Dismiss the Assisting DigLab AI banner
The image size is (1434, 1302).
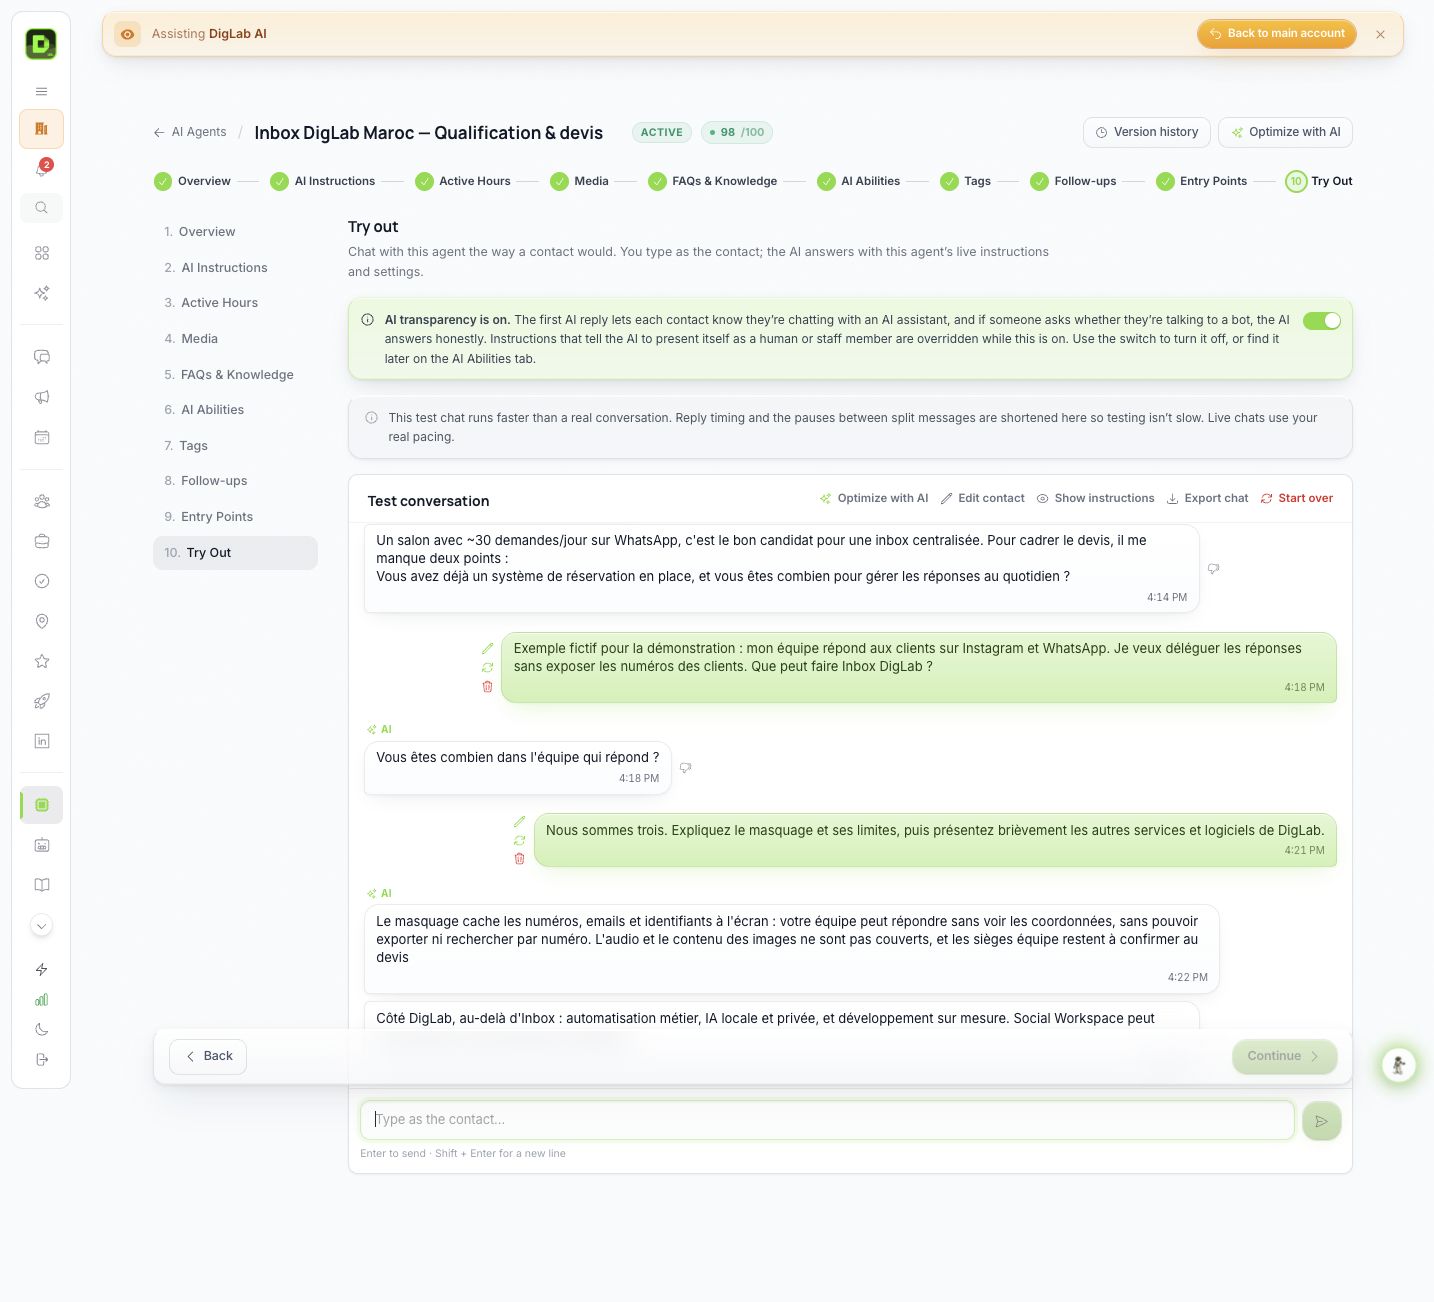click(x=1380, y=34)
